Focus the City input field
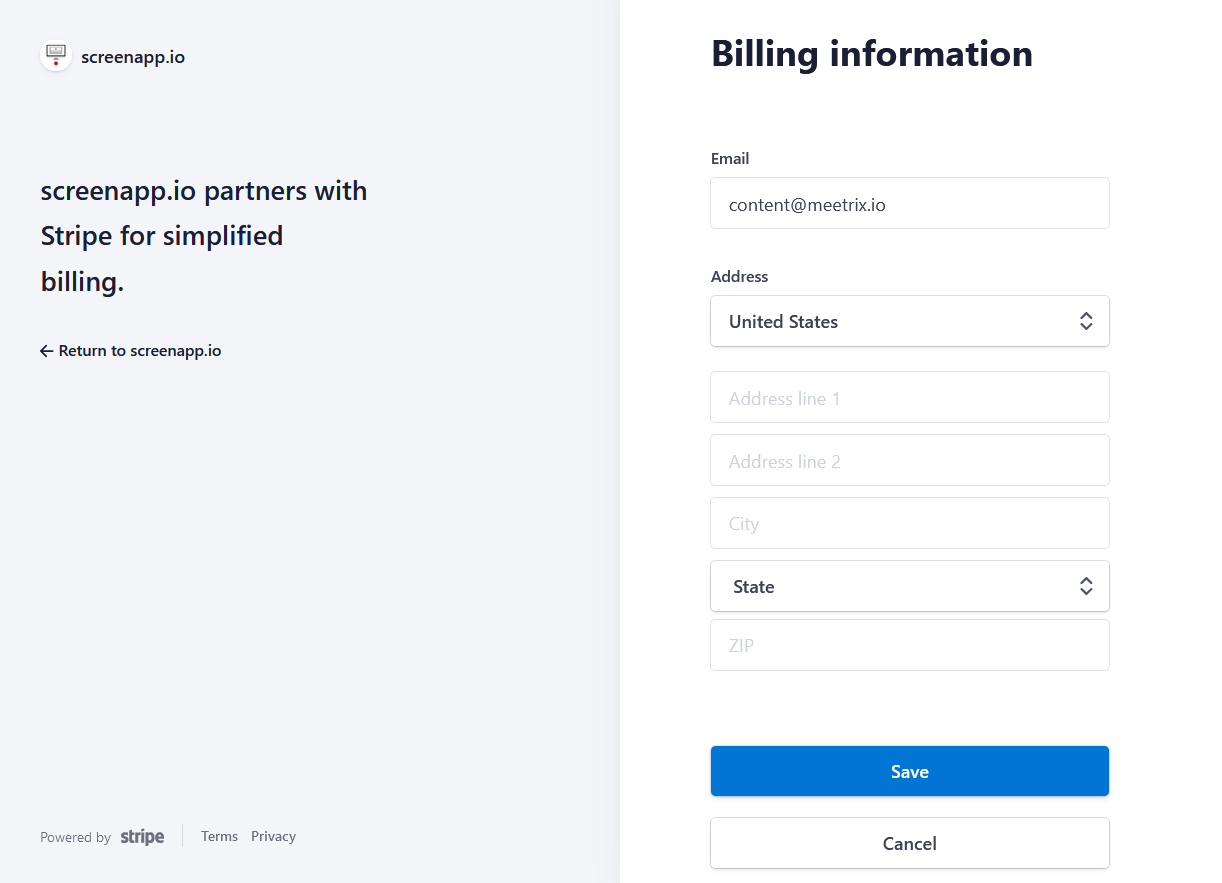 pos(908,524)
